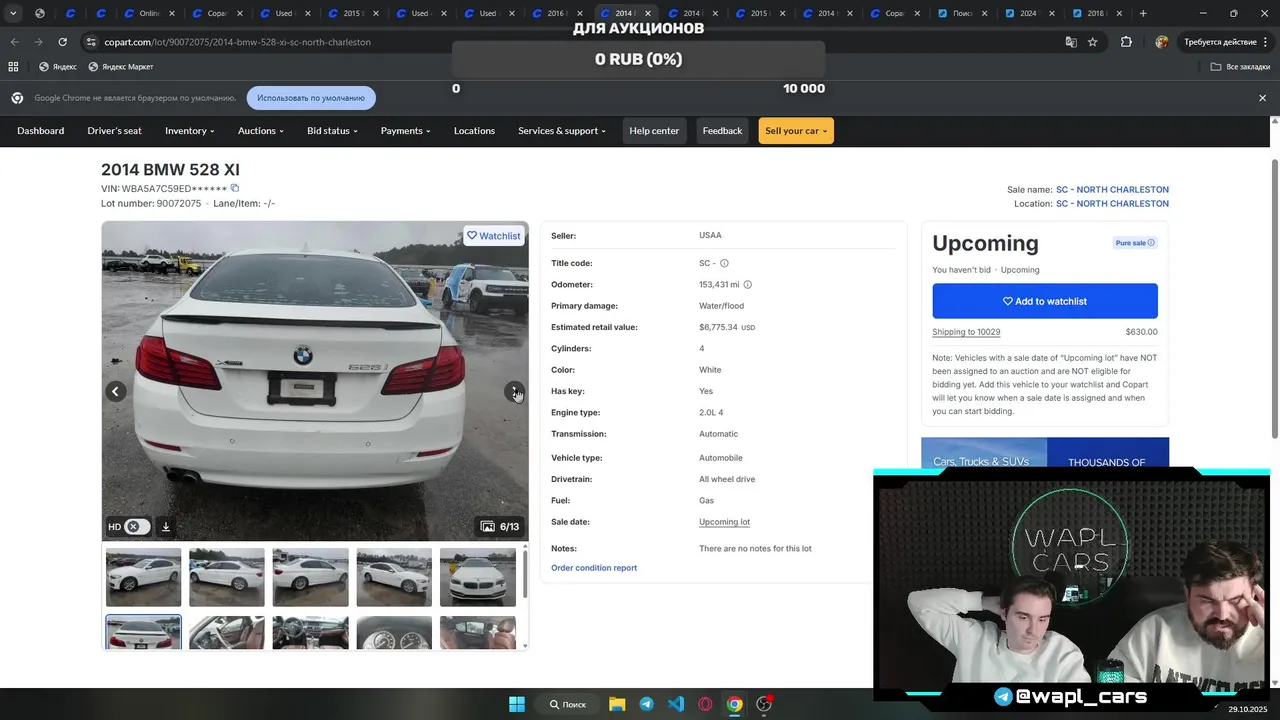The image size is (1280, 720).
Task: Open the Chrome extensions puzzle icon
Action: tap(1126, 42)
